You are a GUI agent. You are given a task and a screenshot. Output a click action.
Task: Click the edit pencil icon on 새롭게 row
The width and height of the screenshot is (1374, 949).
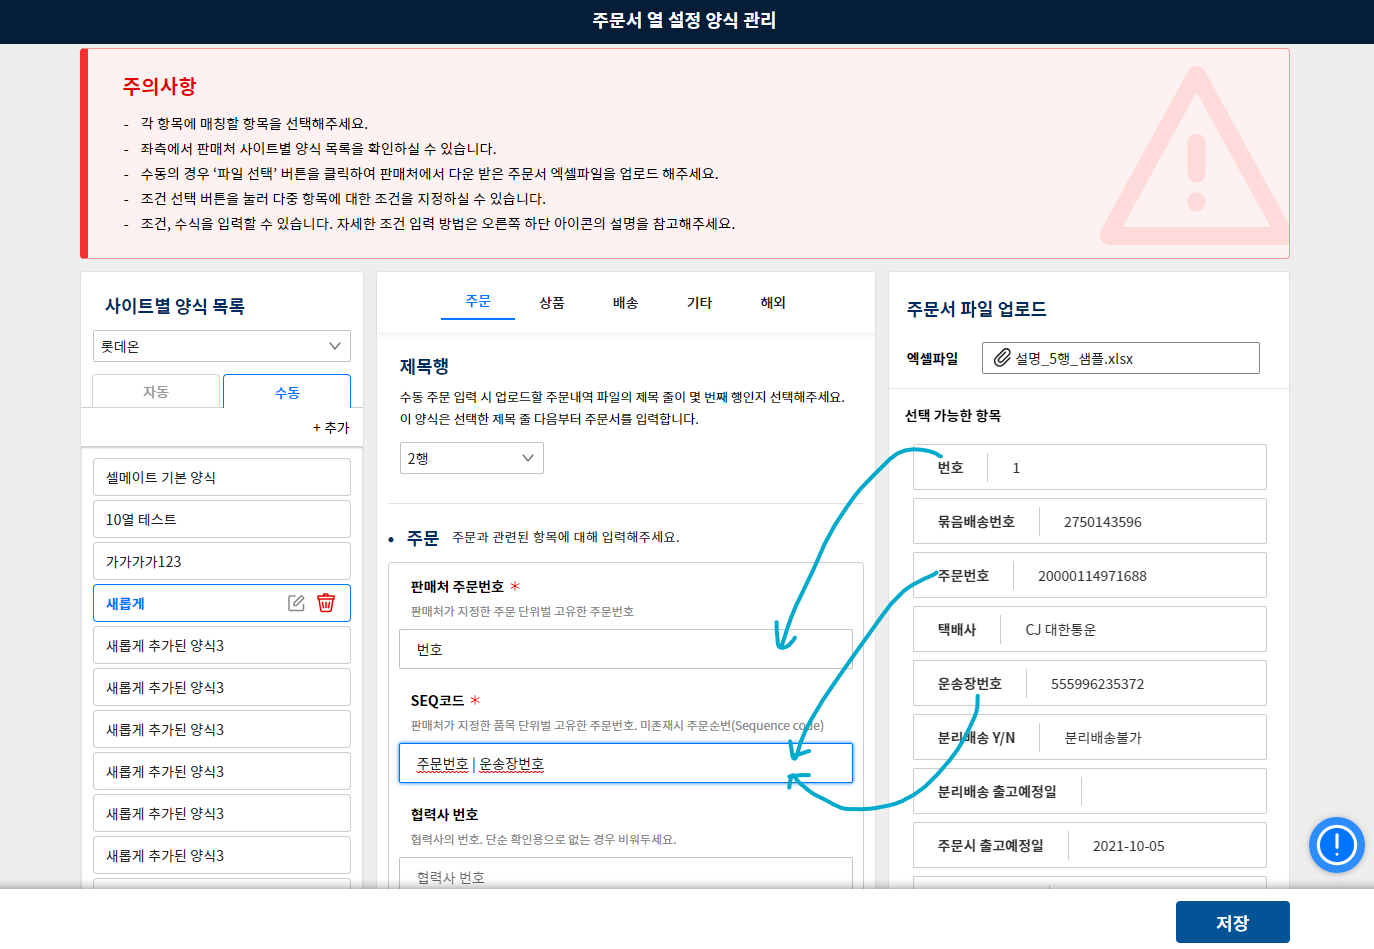click(296, 603)
